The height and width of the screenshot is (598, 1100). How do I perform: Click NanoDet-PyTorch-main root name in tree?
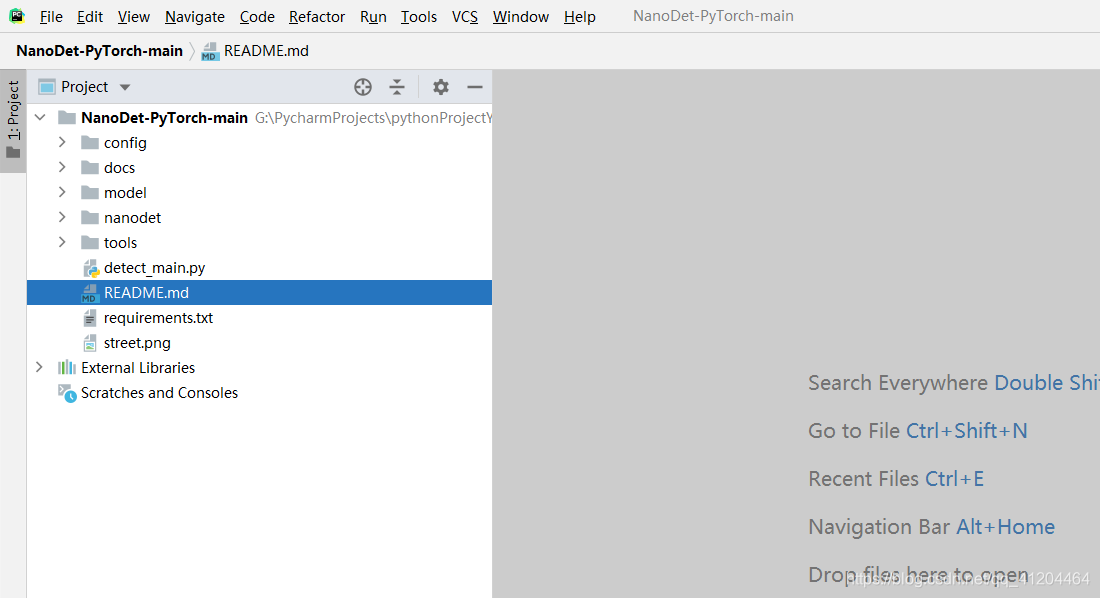pyautogui.click(x=164, y=118)
